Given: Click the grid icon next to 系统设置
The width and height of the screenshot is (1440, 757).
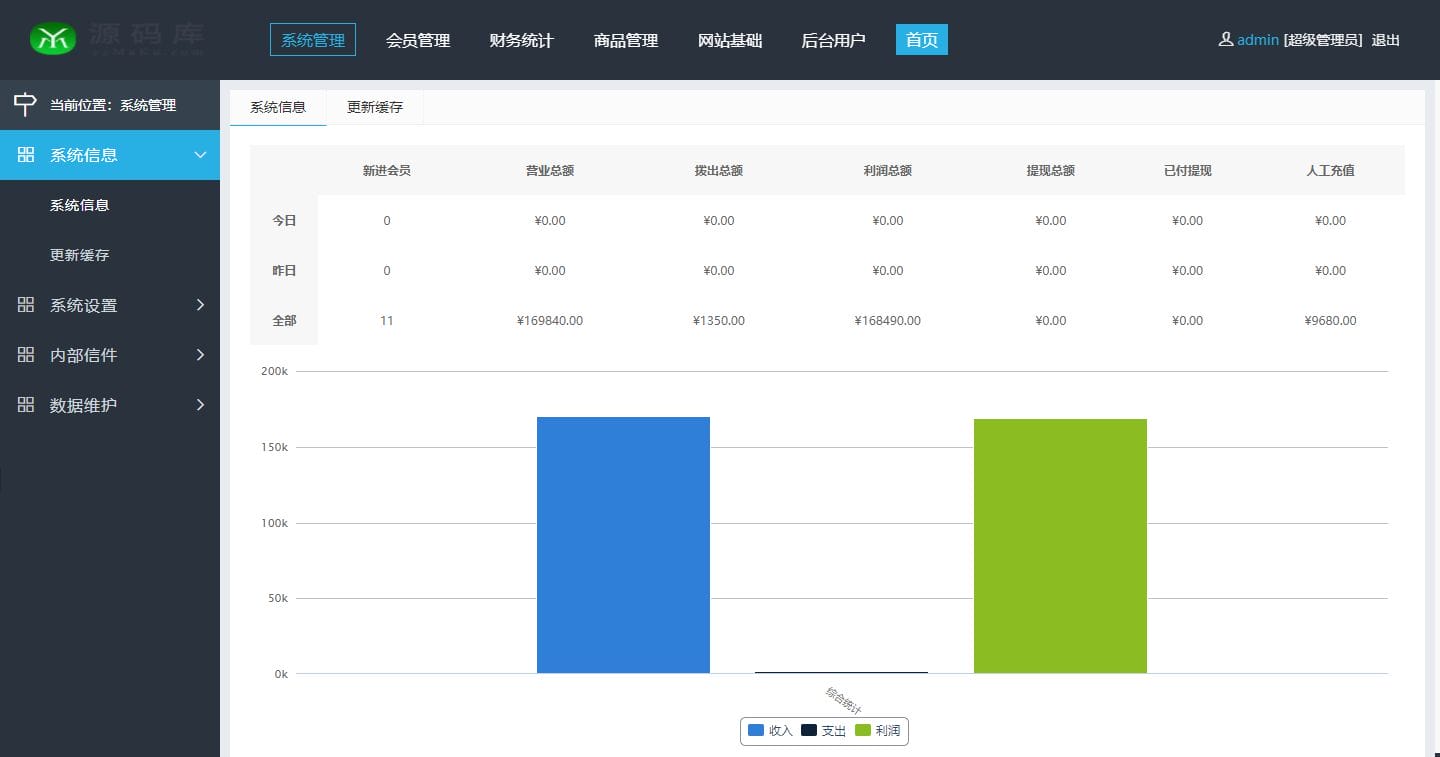Looking at the screenshot, I should 26,305.
